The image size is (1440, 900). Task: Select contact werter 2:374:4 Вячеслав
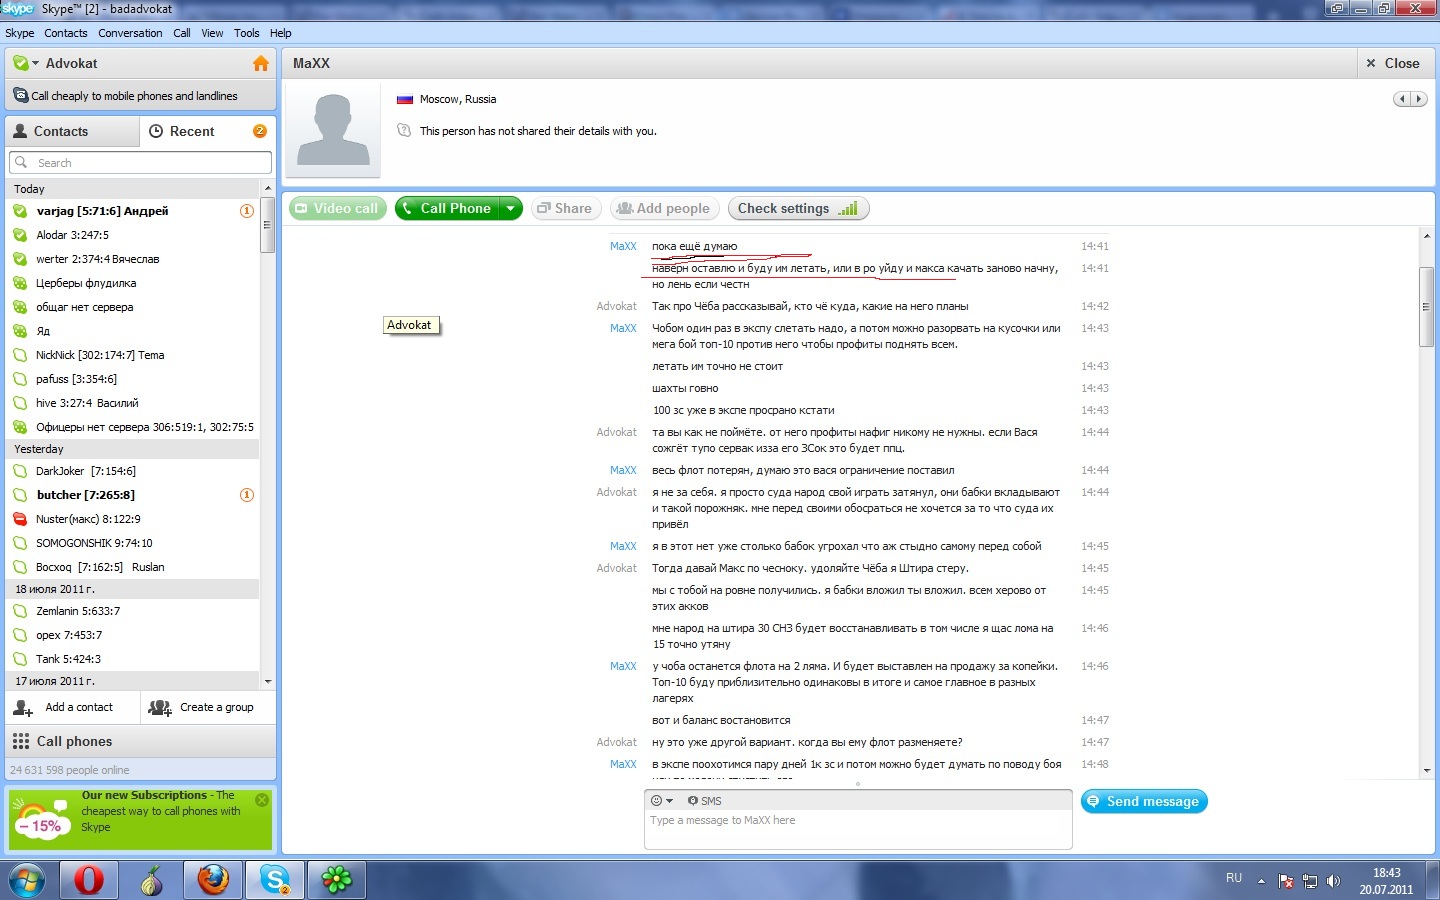point(133,259)
